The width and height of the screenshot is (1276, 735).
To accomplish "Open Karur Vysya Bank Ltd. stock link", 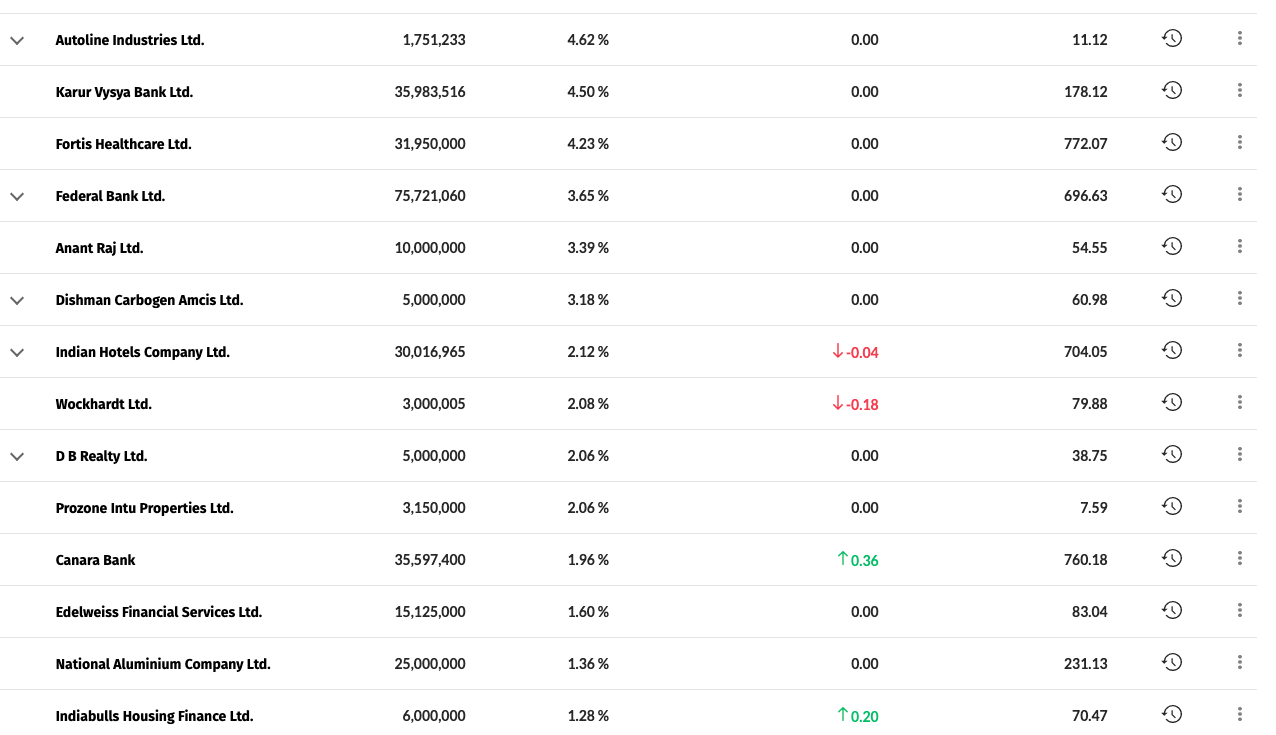I will click(124, 92).
